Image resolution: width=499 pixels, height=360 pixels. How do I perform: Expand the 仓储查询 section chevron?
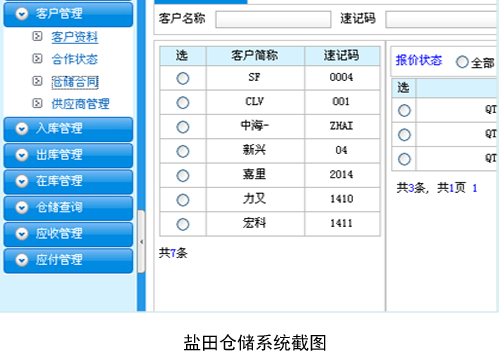22,208
